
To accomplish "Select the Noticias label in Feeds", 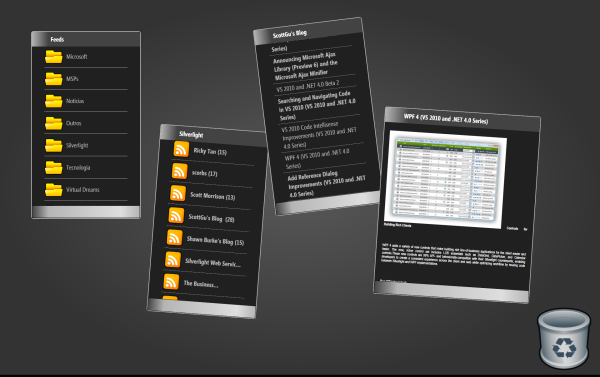I will (75, 101).
